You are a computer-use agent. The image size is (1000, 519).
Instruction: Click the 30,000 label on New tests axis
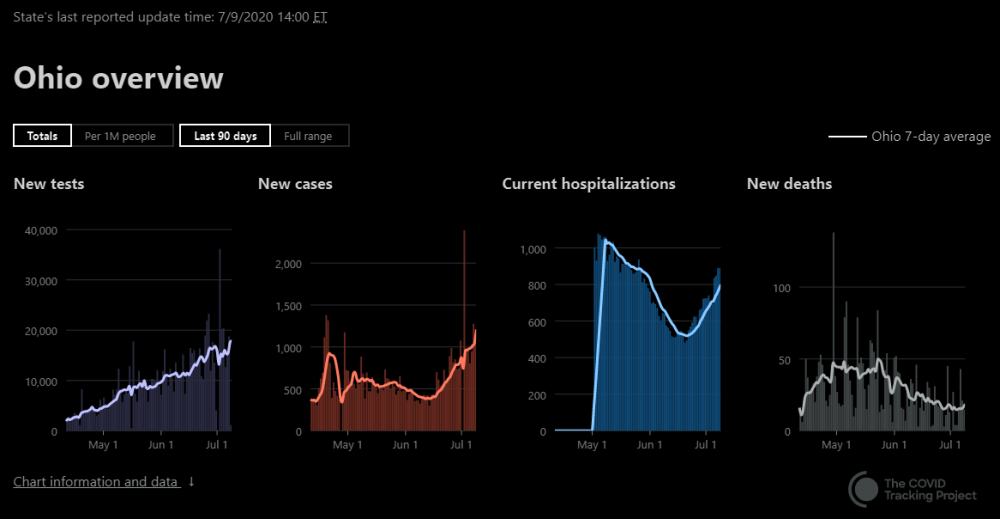(x=41, y=281)
